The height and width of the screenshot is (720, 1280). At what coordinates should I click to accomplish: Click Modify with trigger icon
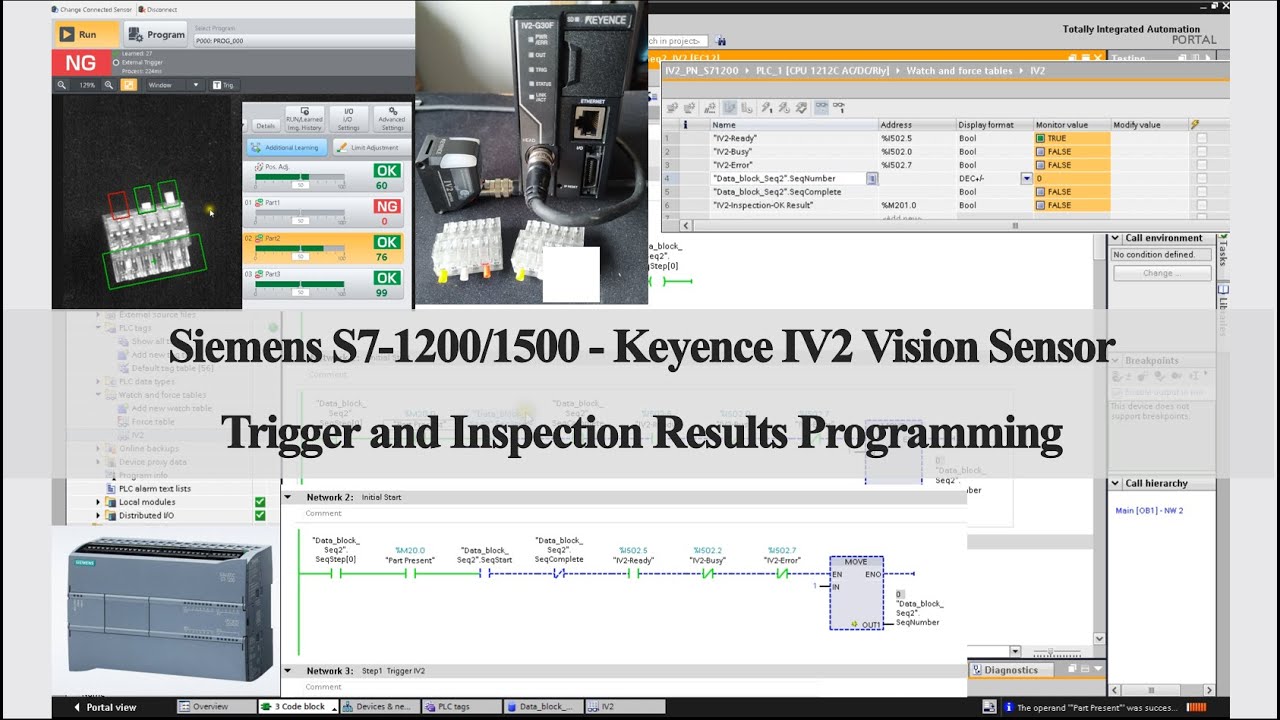coord(783,107)
